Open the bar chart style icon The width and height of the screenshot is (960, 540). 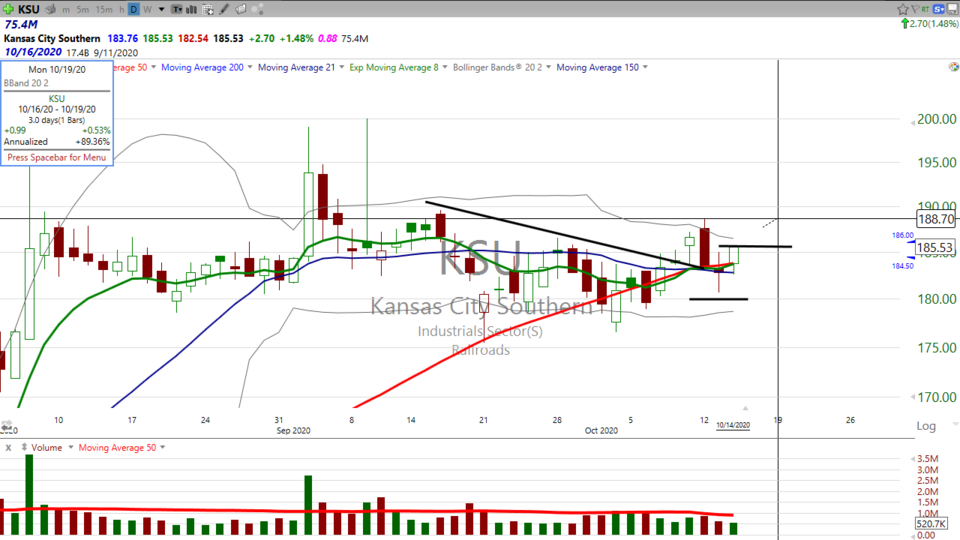point(192,9)
